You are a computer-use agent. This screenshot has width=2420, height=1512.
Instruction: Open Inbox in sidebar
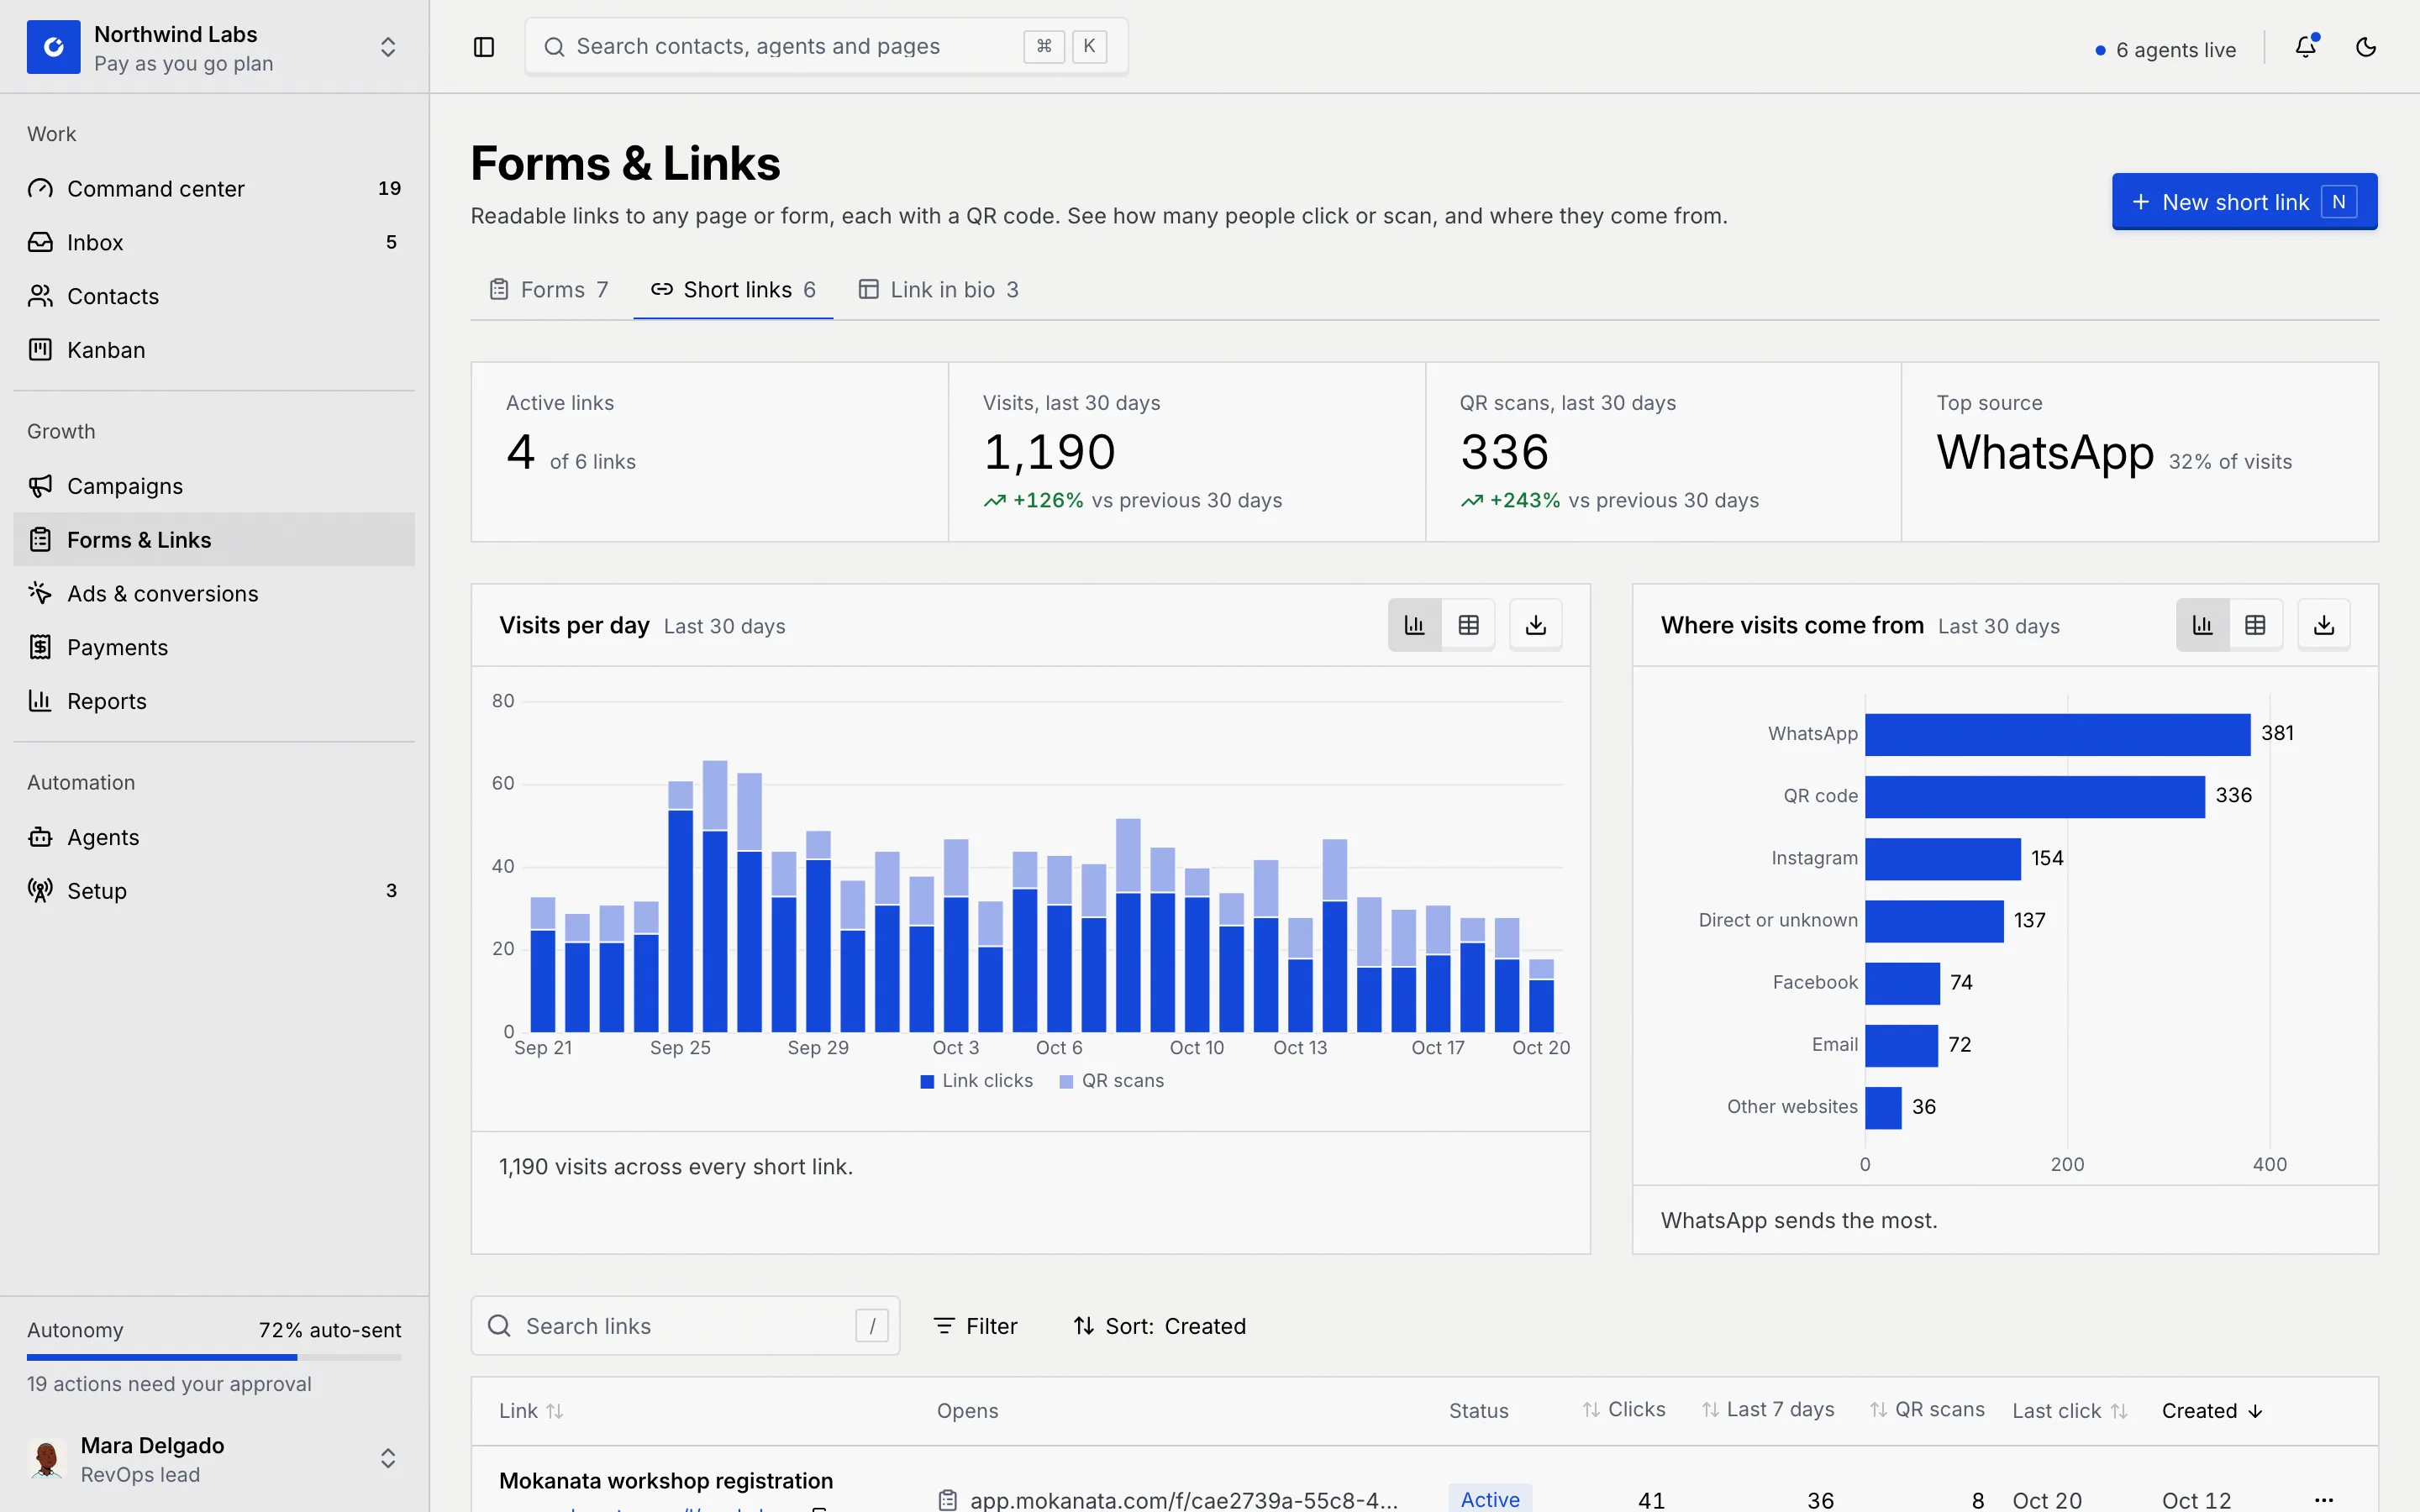(x=214, y=242)
